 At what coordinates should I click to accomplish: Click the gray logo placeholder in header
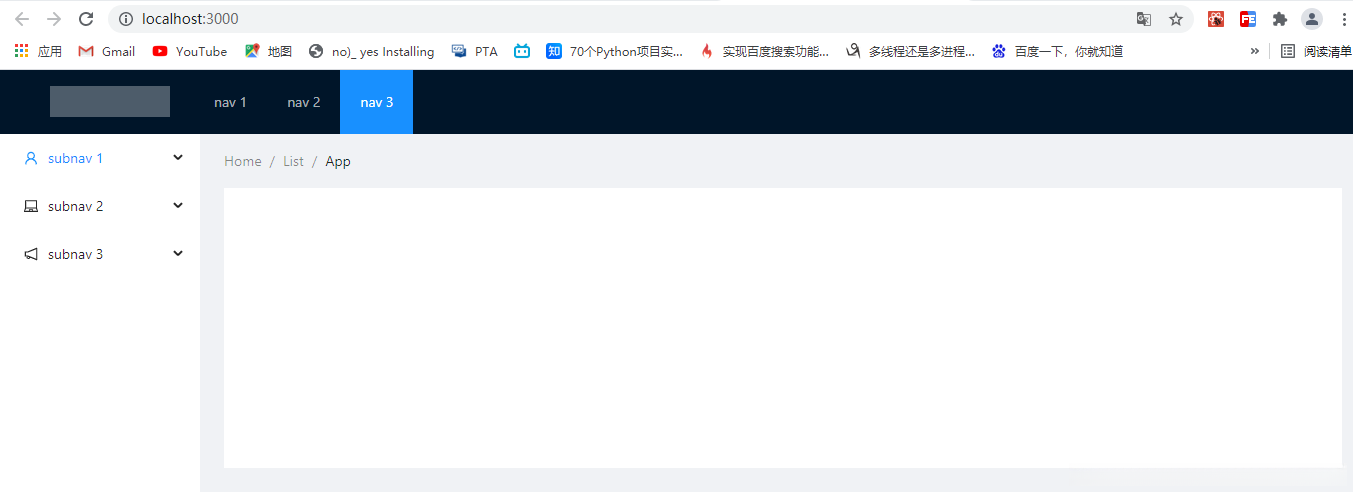coord(110,101)
